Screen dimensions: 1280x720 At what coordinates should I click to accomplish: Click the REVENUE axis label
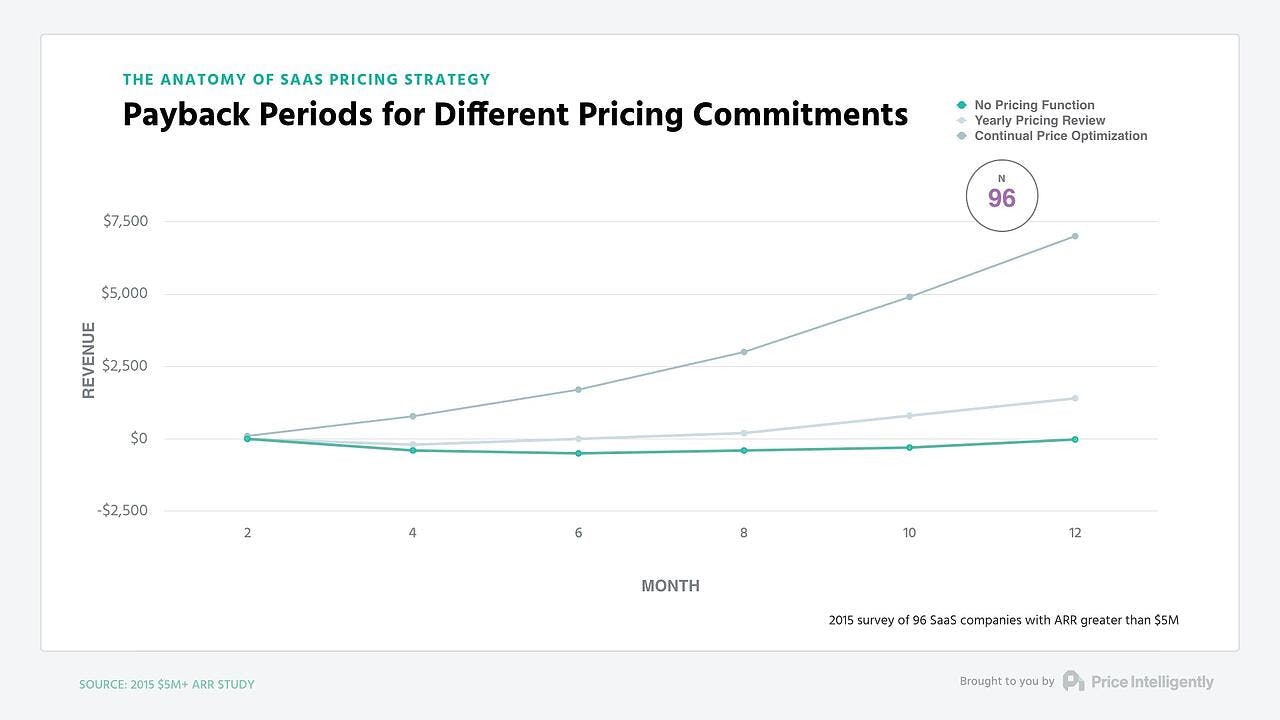click(89, 360)
